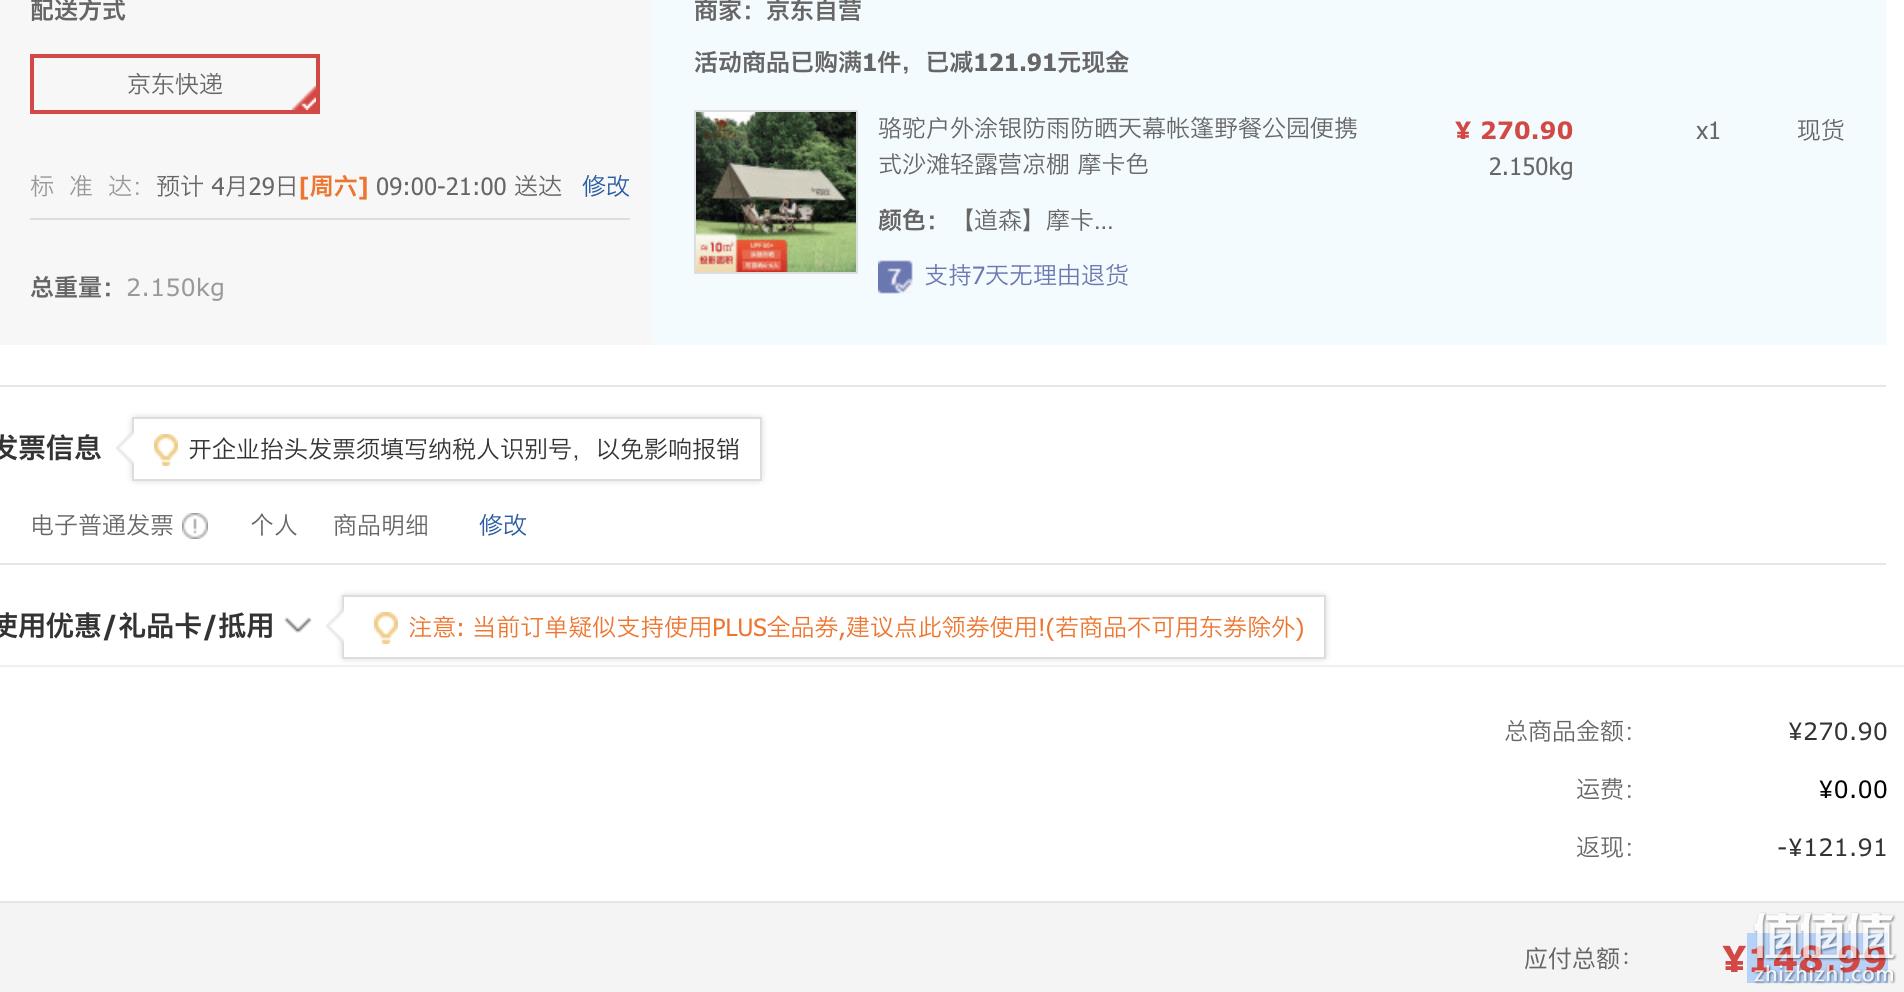Select the 京东快递 delivery option
This screenshot has height=992, width=1904.
(x=175, y=84)
